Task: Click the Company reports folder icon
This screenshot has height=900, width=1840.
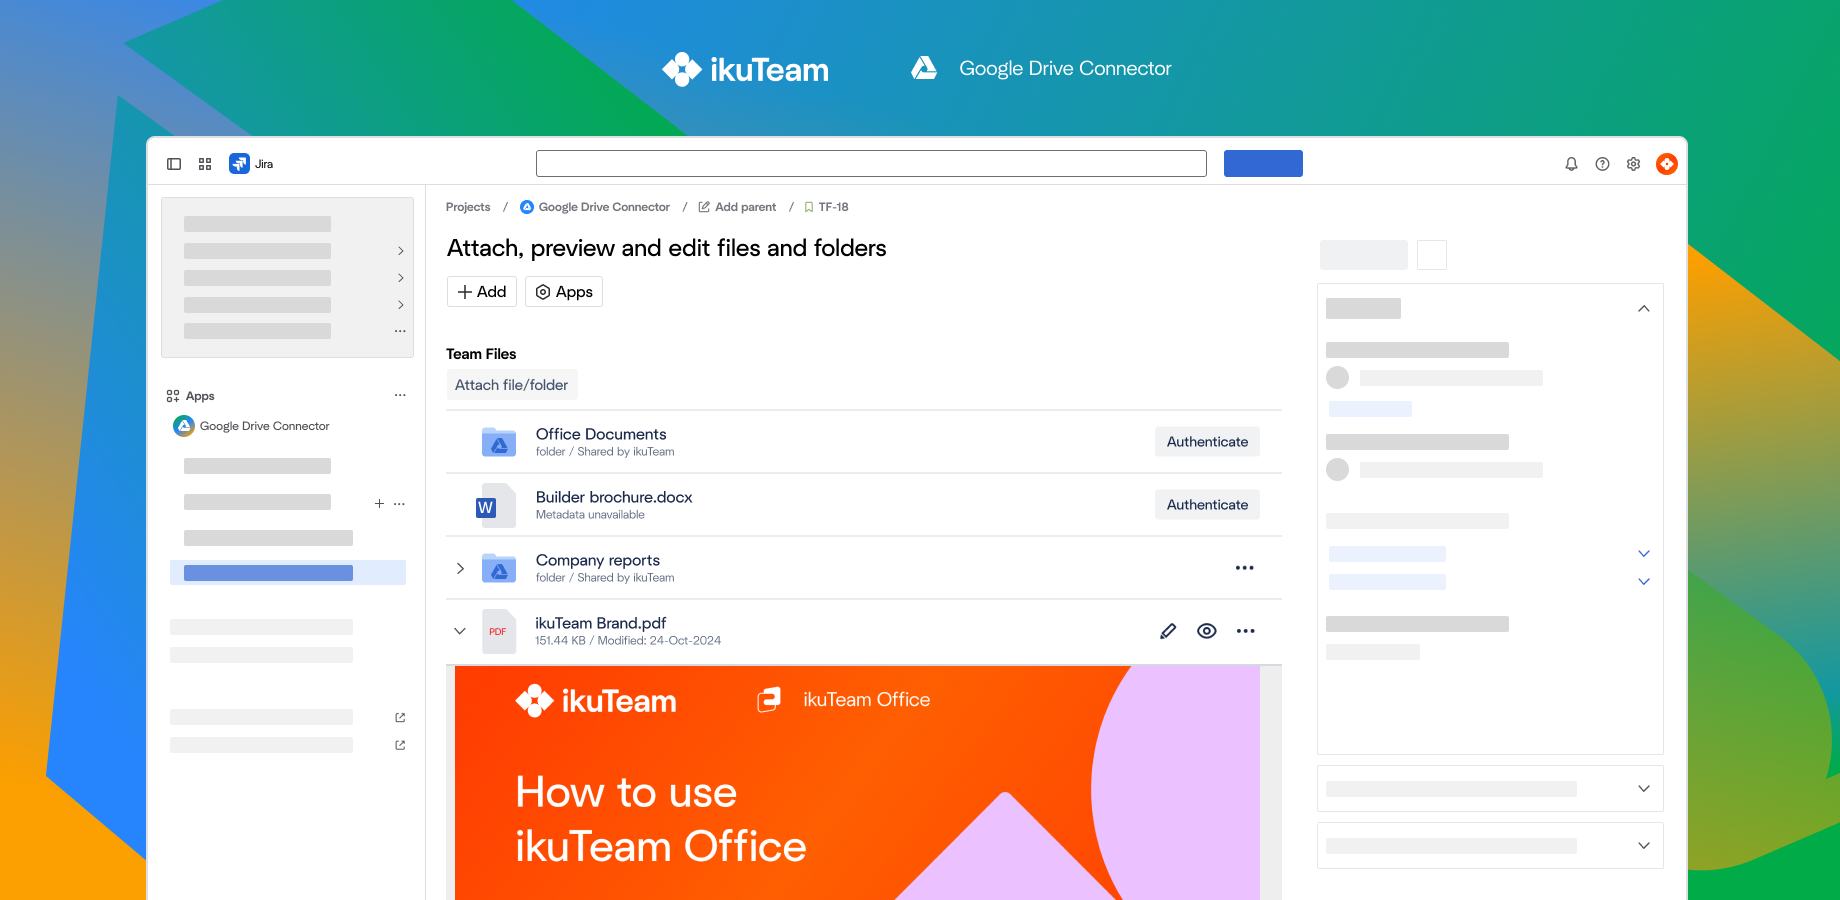Action: click(499, 568)
